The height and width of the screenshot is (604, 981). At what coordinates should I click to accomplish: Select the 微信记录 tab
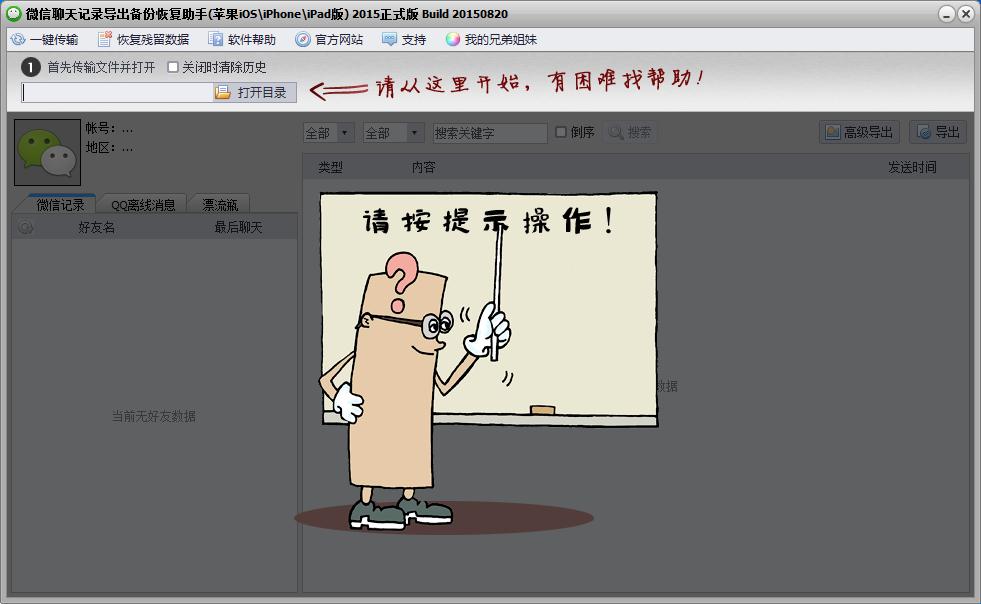60,205
